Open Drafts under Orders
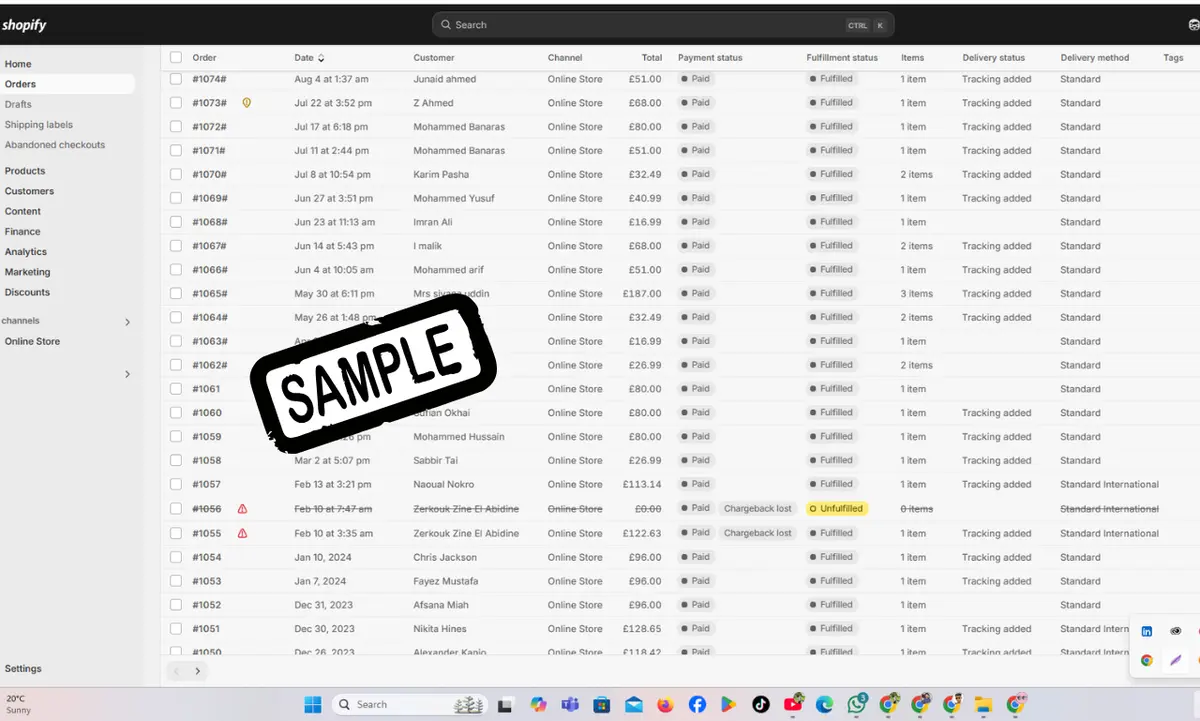This screenshot has width=1200, height=721. tap(18, 104)
